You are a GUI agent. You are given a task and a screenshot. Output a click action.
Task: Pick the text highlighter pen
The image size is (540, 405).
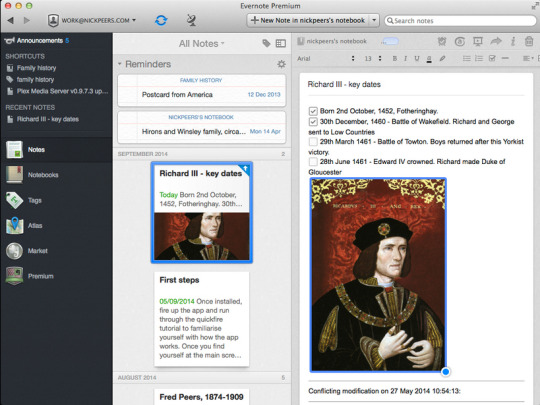pos(443,59)
